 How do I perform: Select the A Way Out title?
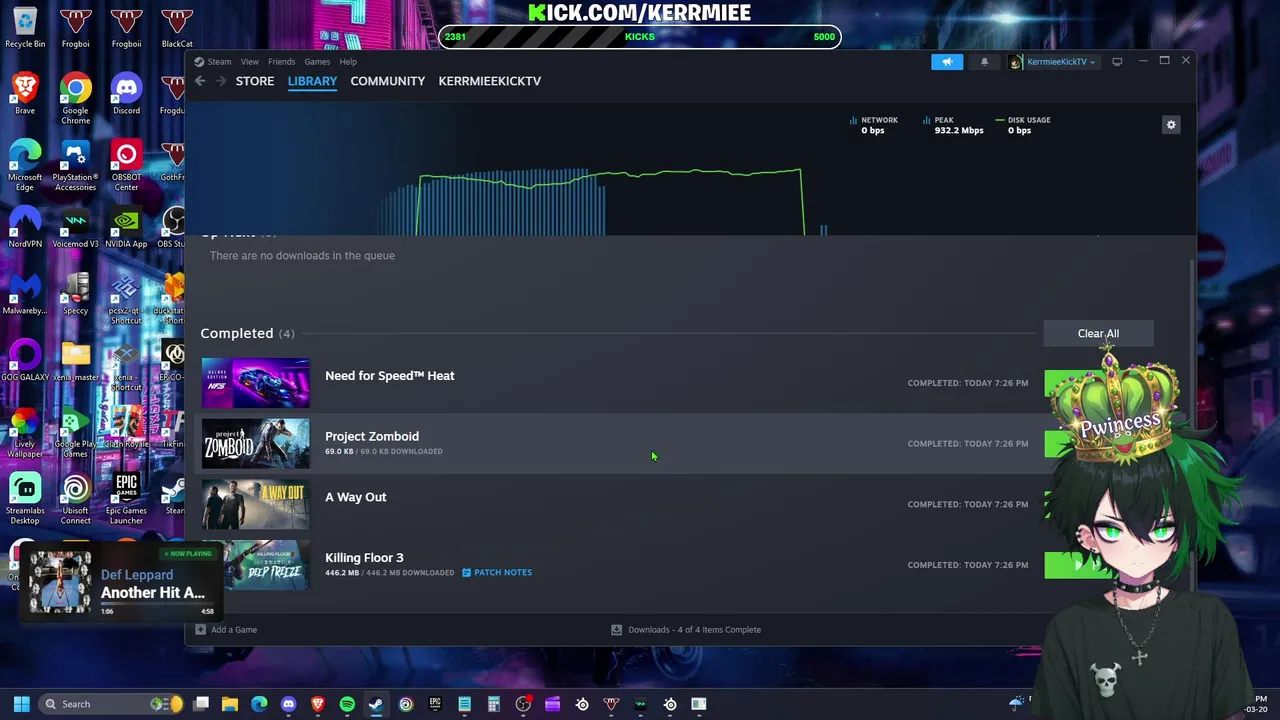click(356, 497)
